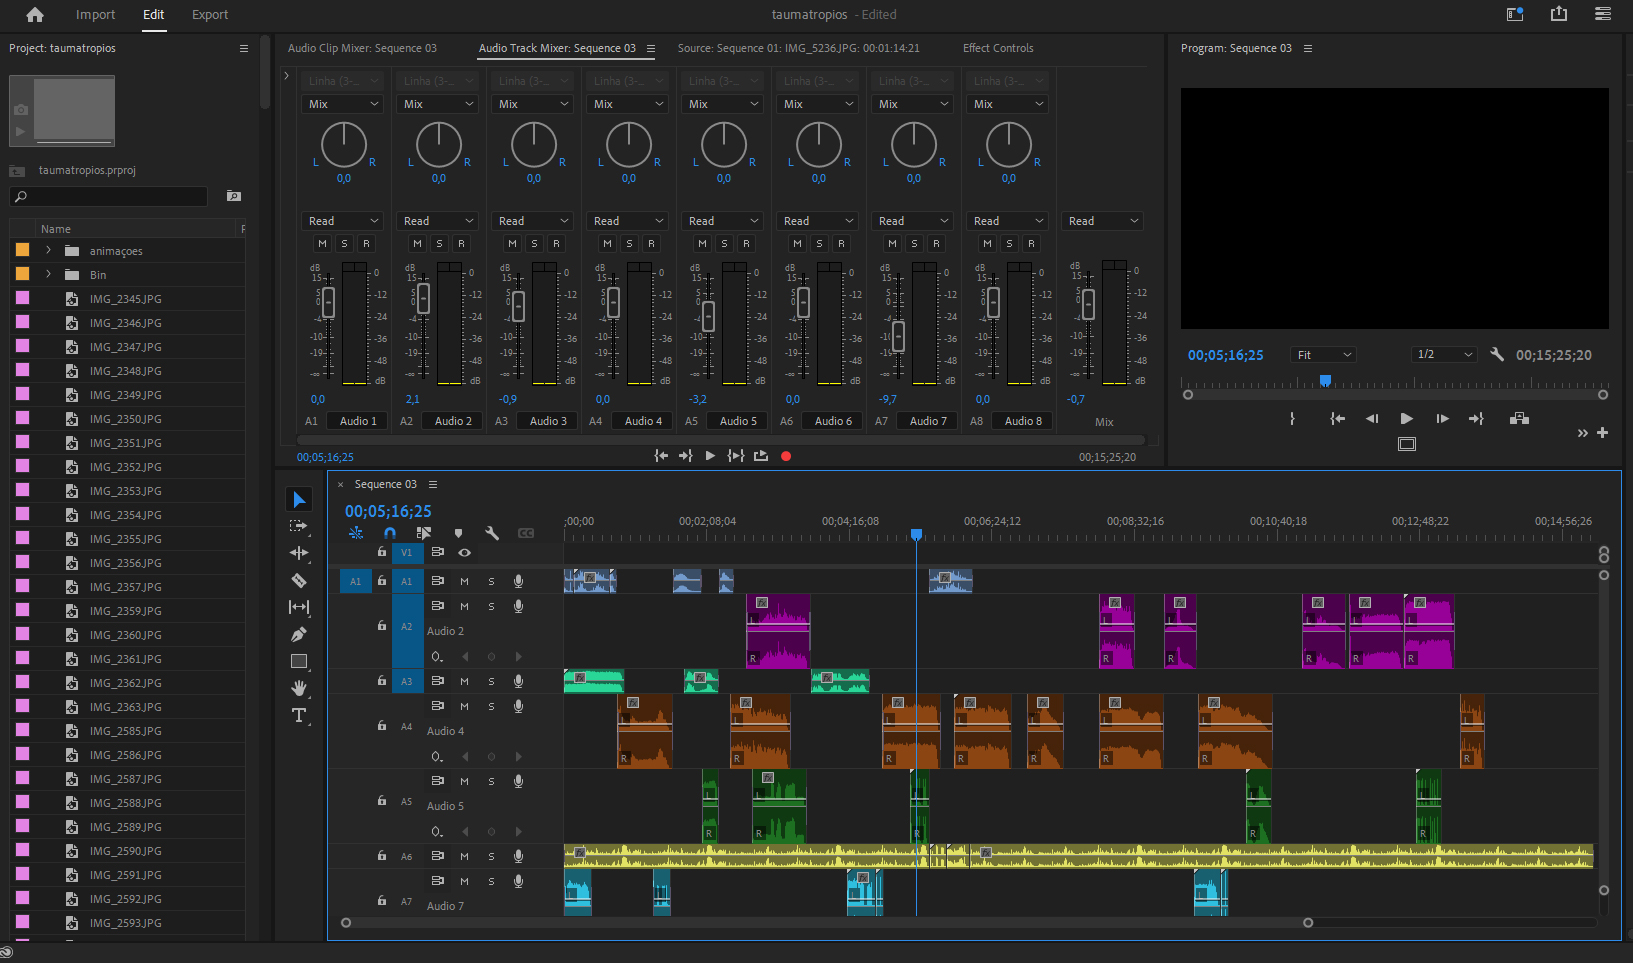
Task: Select IMG_2350.JPG in project panel
Action: pyautogui.click(x=125, y=419)
